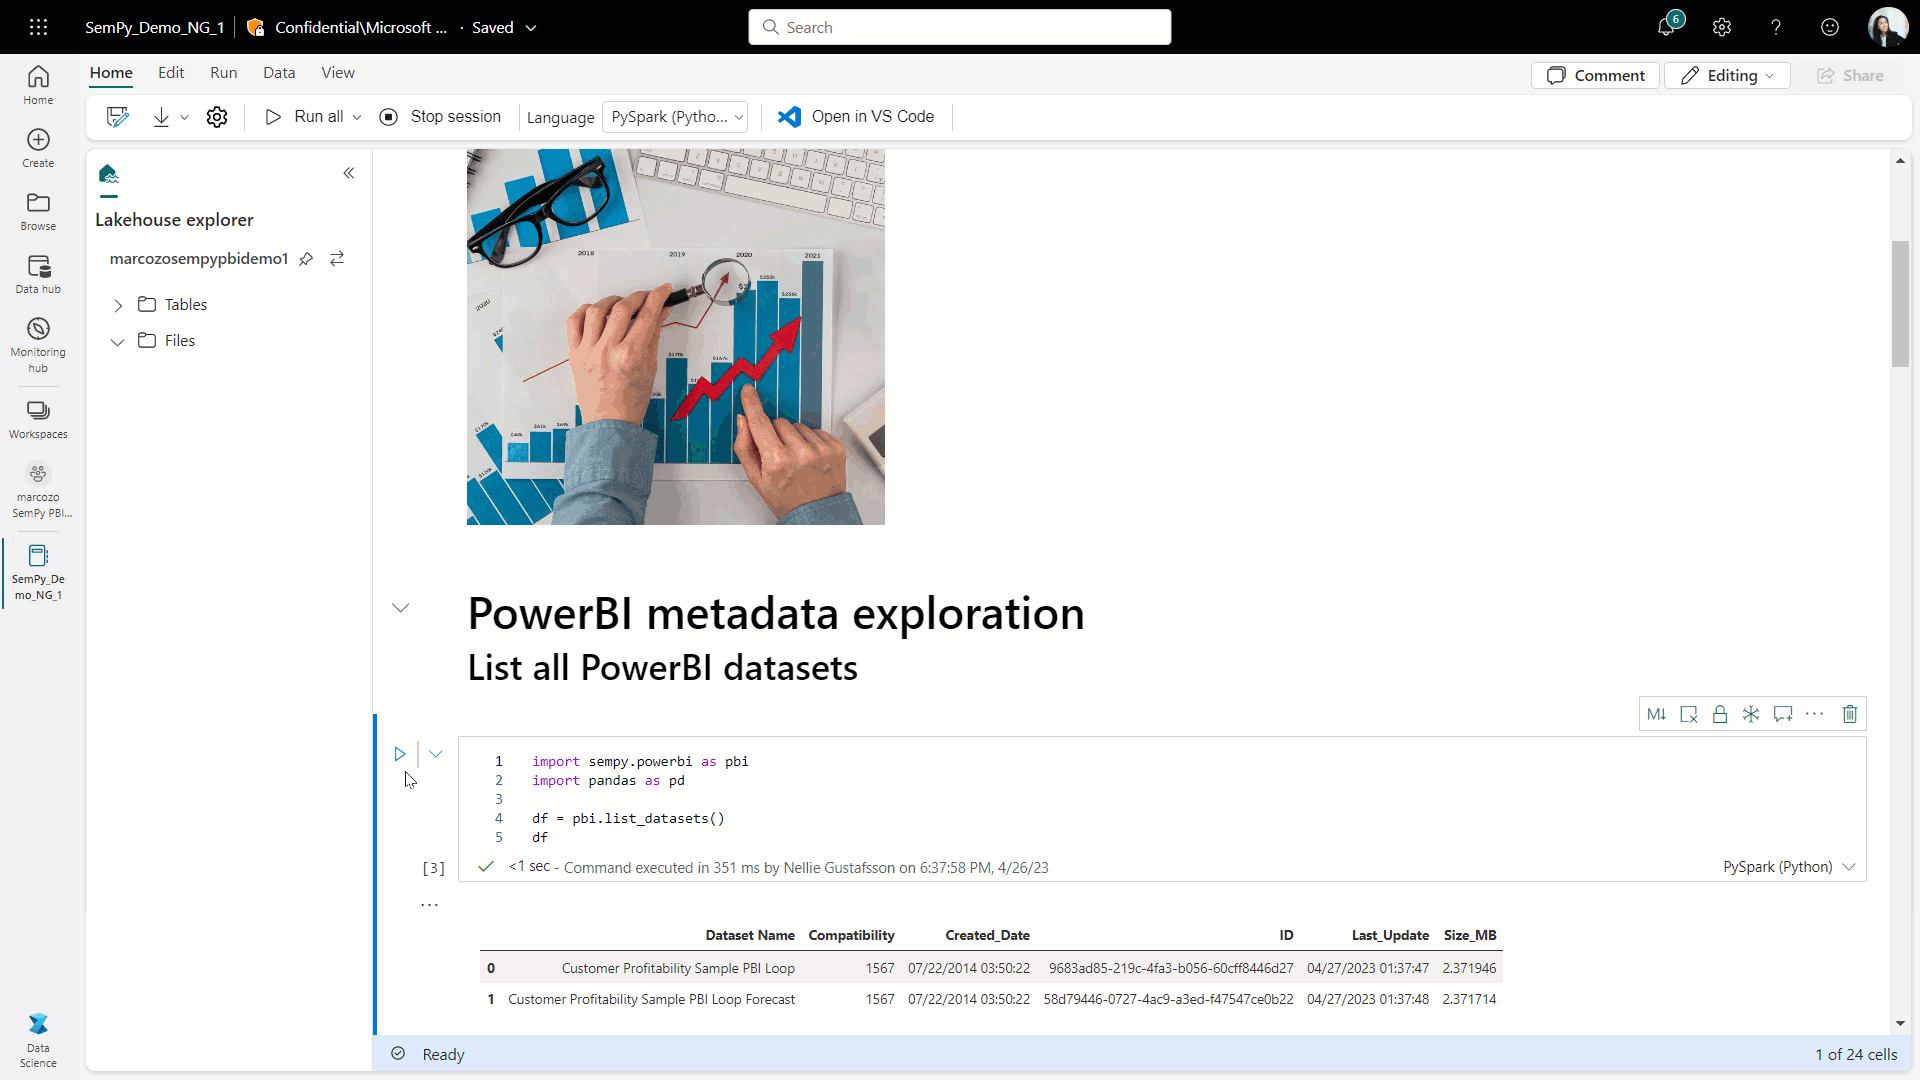Open cell run options chevron
The image size is (1920, 1080).
[436, 754]
